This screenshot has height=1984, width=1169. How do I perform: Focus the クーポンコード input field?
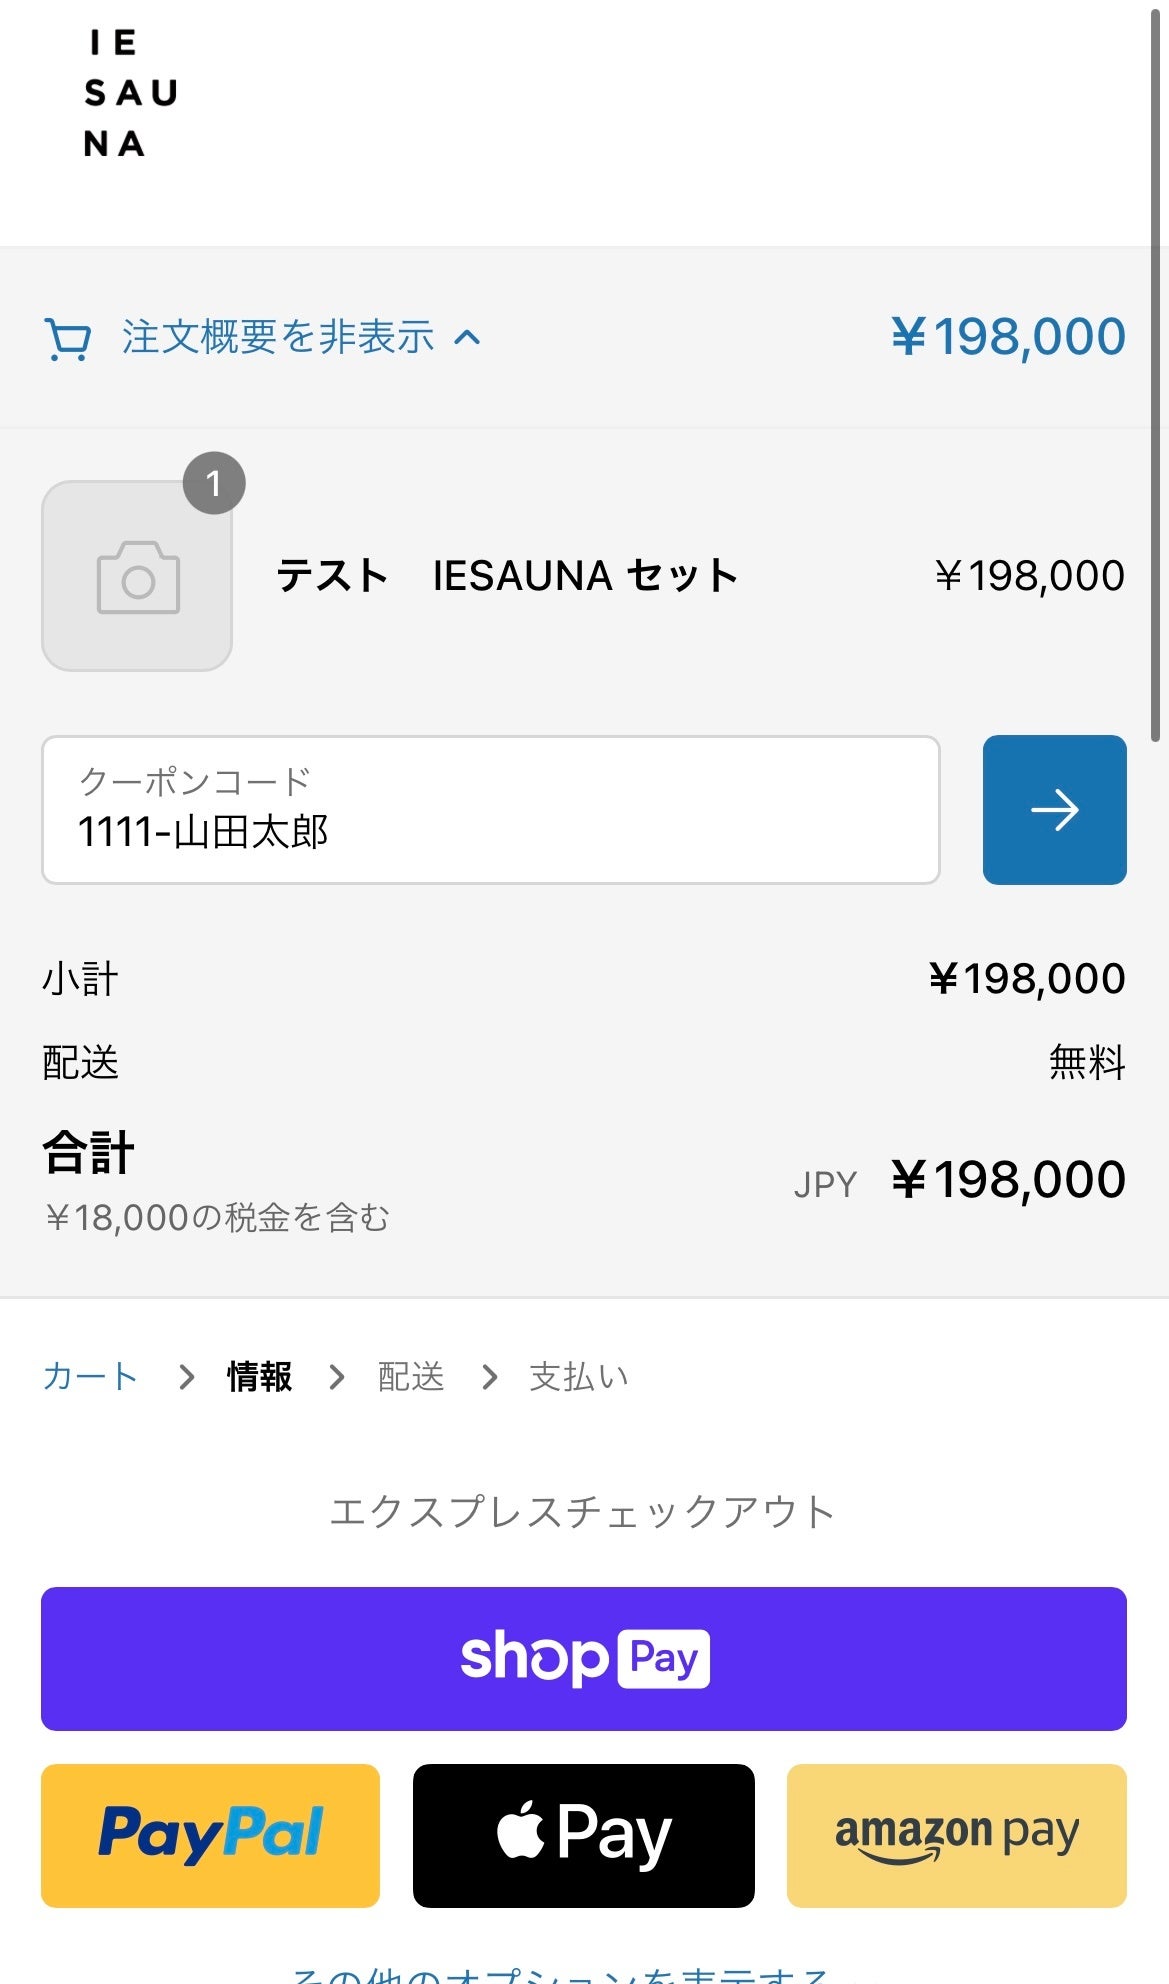click(x=490, y=811)
